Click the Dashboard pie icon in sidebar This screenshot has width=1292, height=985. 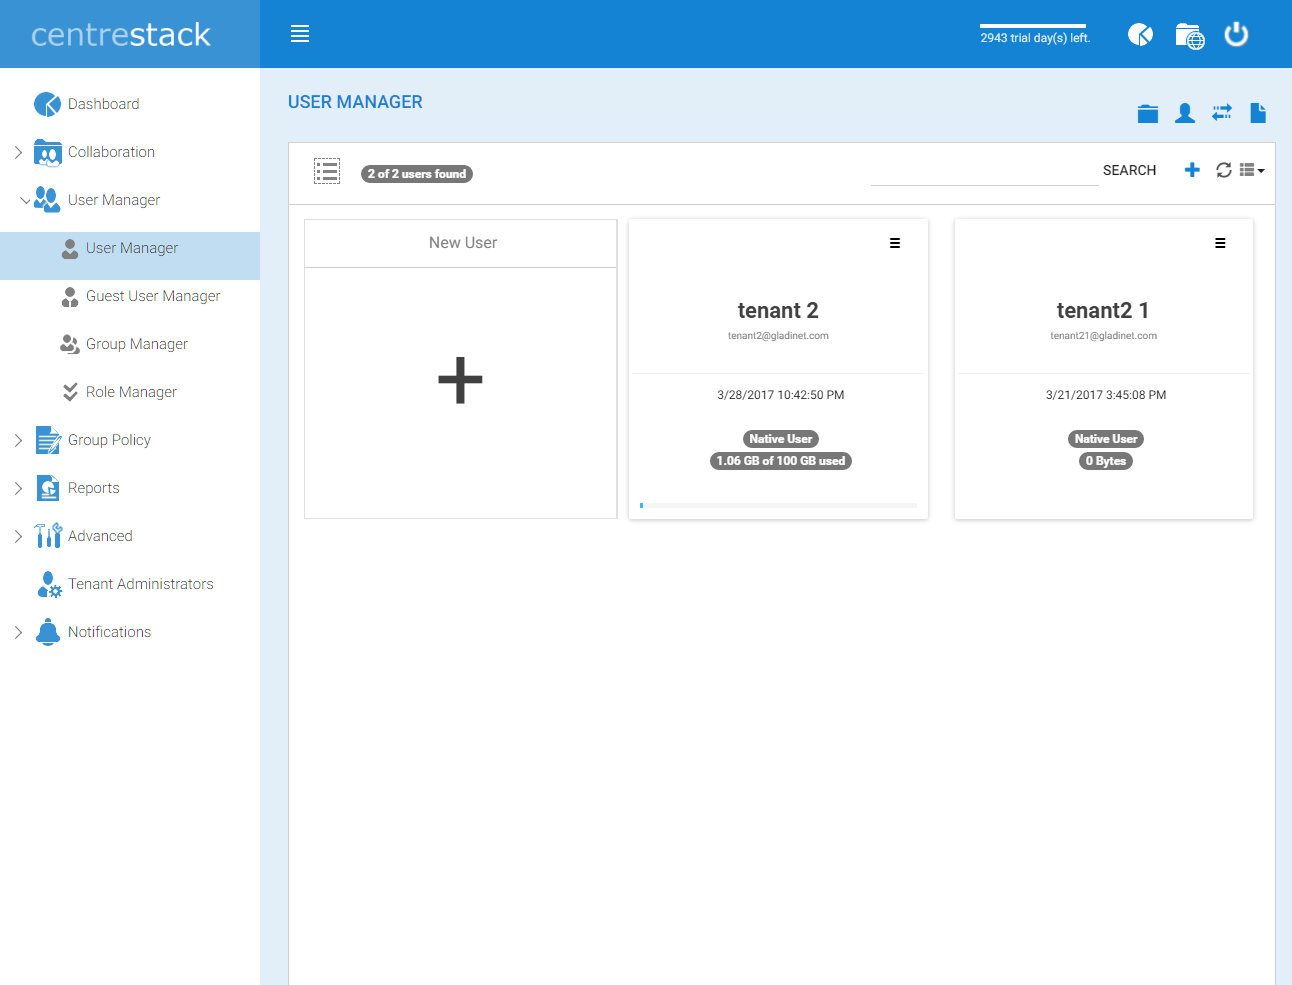pos(48,104)
